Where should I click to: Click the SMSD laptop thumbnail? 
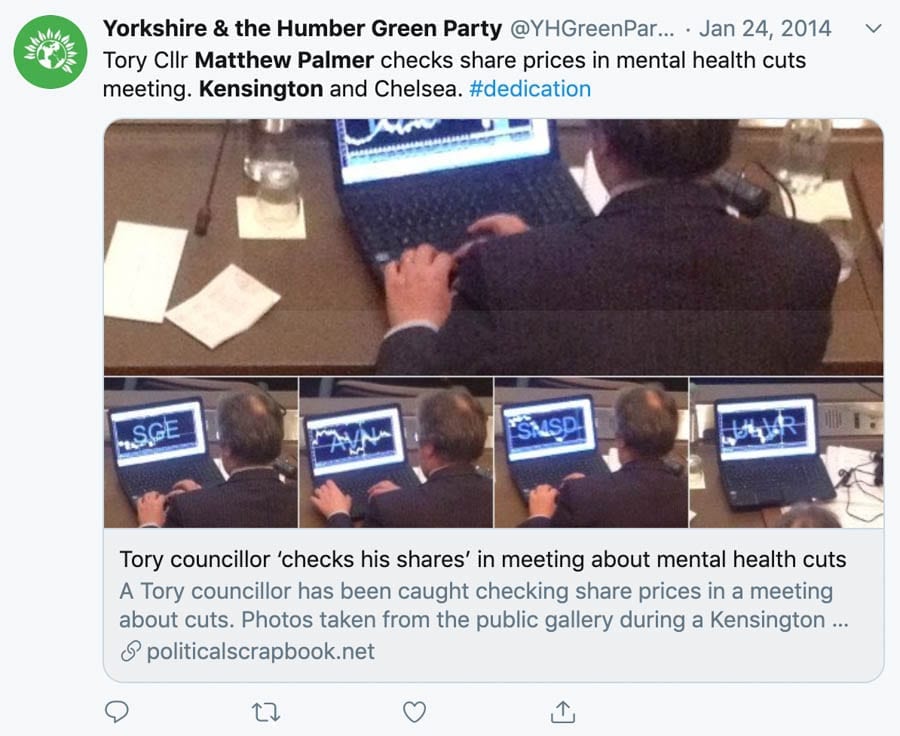click(591, 452)
